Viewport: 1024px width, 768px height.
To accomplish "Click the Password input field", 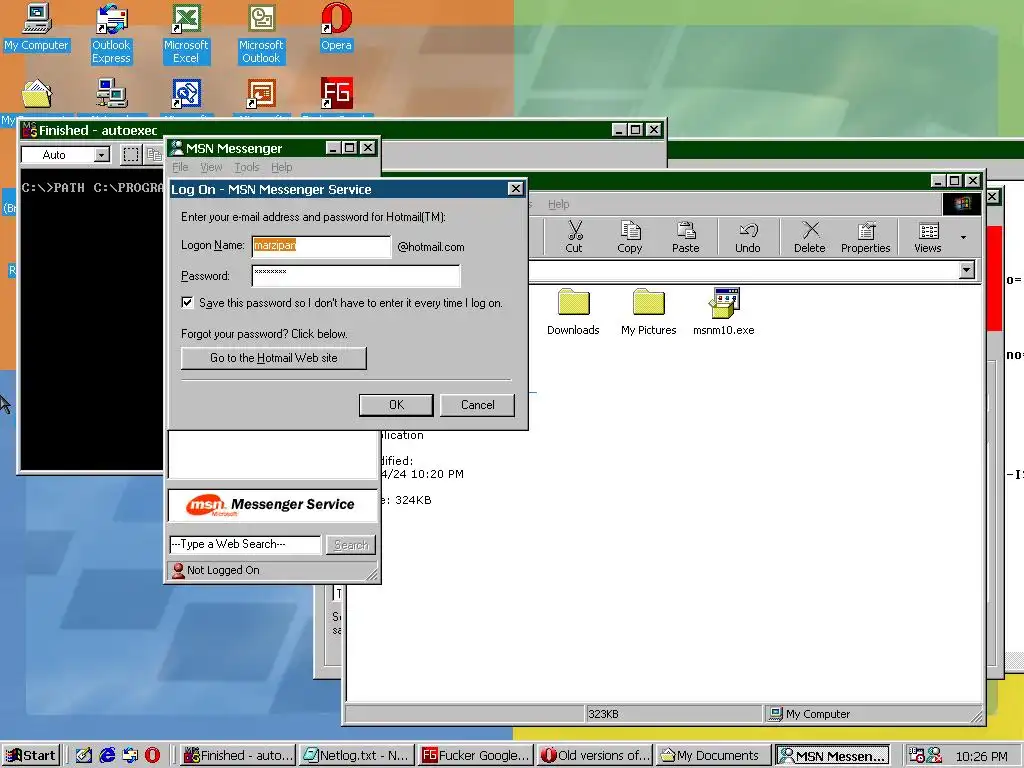I will pyautogui.click(x=356, y=276).
